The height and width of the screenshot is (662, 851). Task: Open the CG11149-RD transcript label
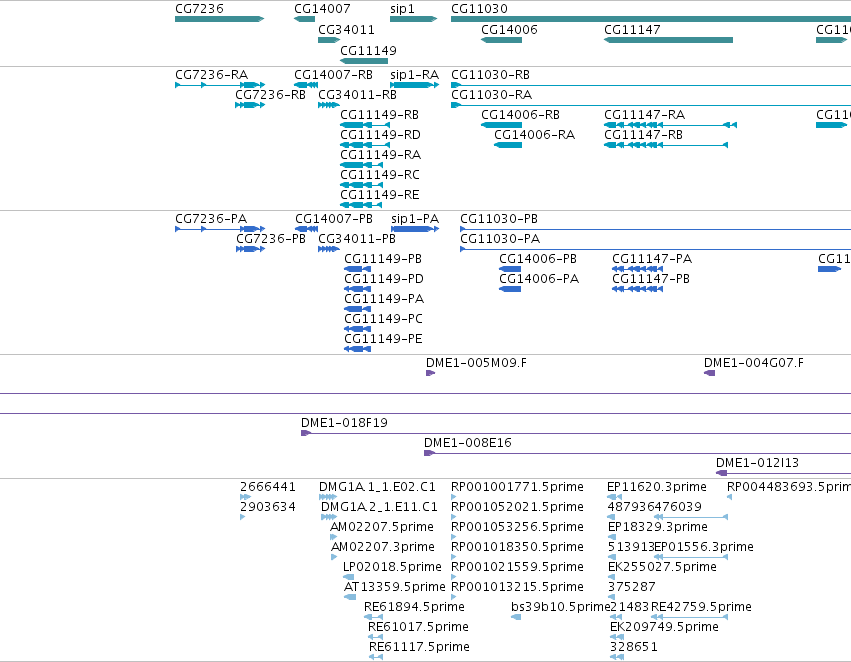(x=380, y=135)
